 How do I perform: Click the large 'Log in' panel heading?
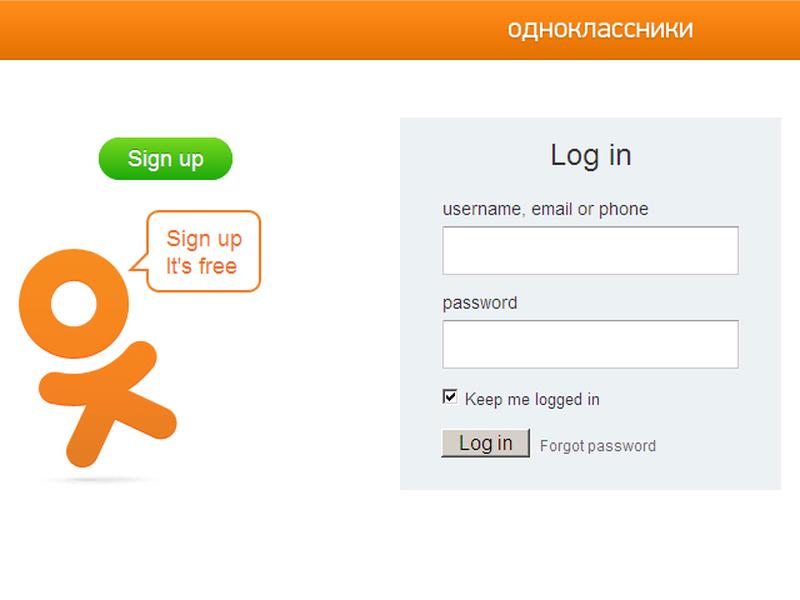click(591, 155)
